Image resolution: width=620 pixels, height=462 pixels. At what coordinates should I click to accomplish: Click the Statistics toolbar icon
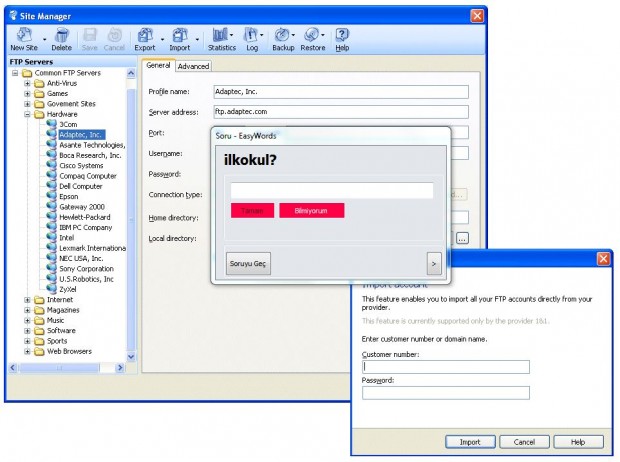pos(220,35)
